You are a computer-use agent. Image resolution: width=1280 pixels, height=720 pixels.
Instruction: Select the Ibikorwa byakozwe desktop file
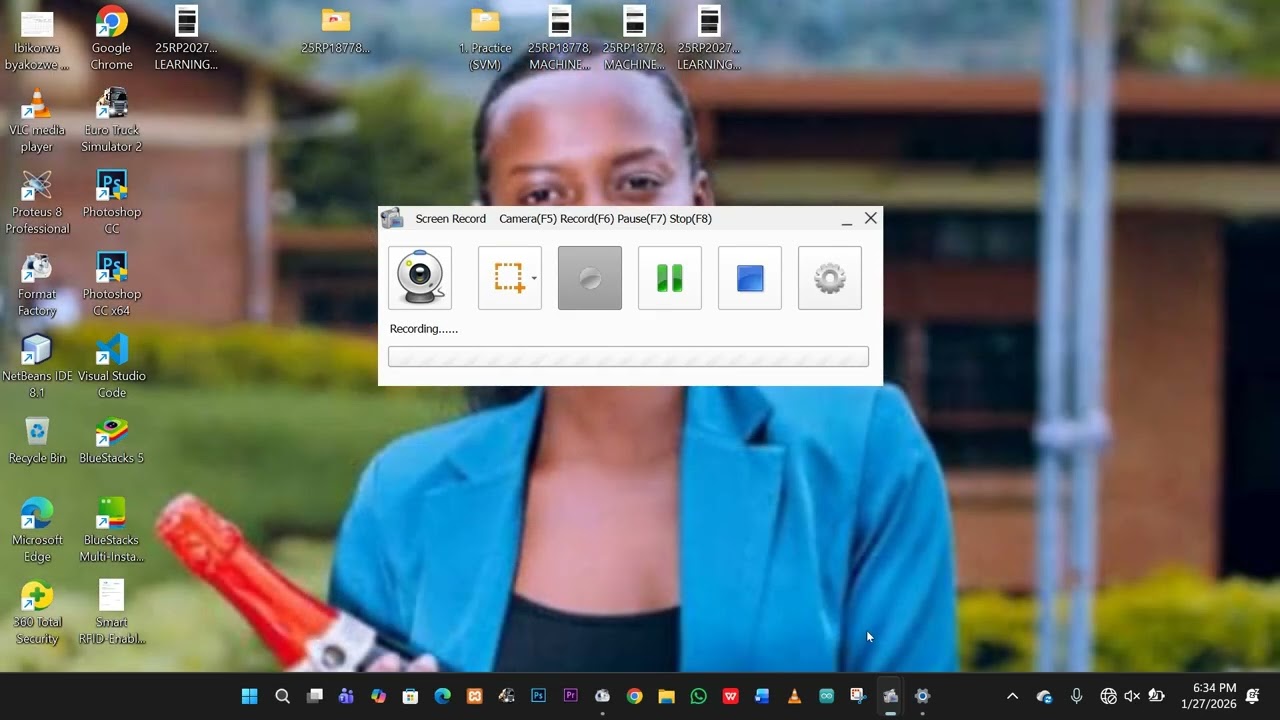tap(37, 40)
